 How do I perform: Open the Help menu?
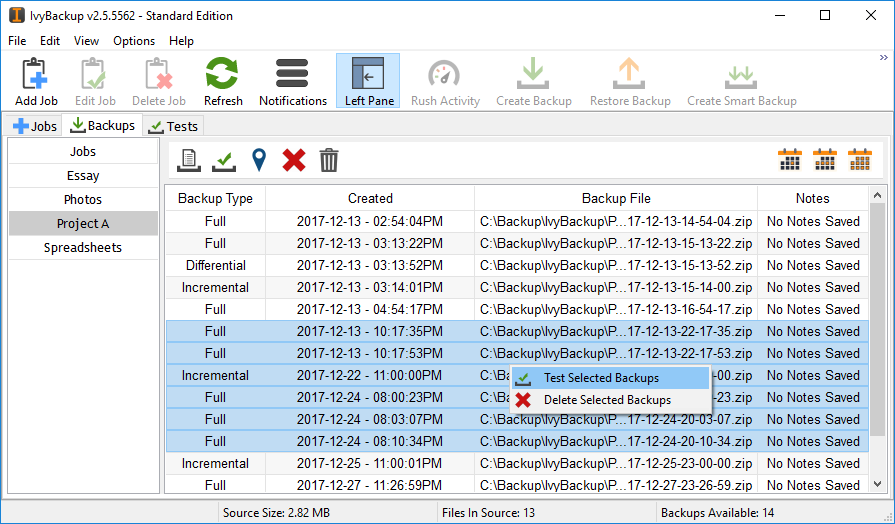point(182,41)
